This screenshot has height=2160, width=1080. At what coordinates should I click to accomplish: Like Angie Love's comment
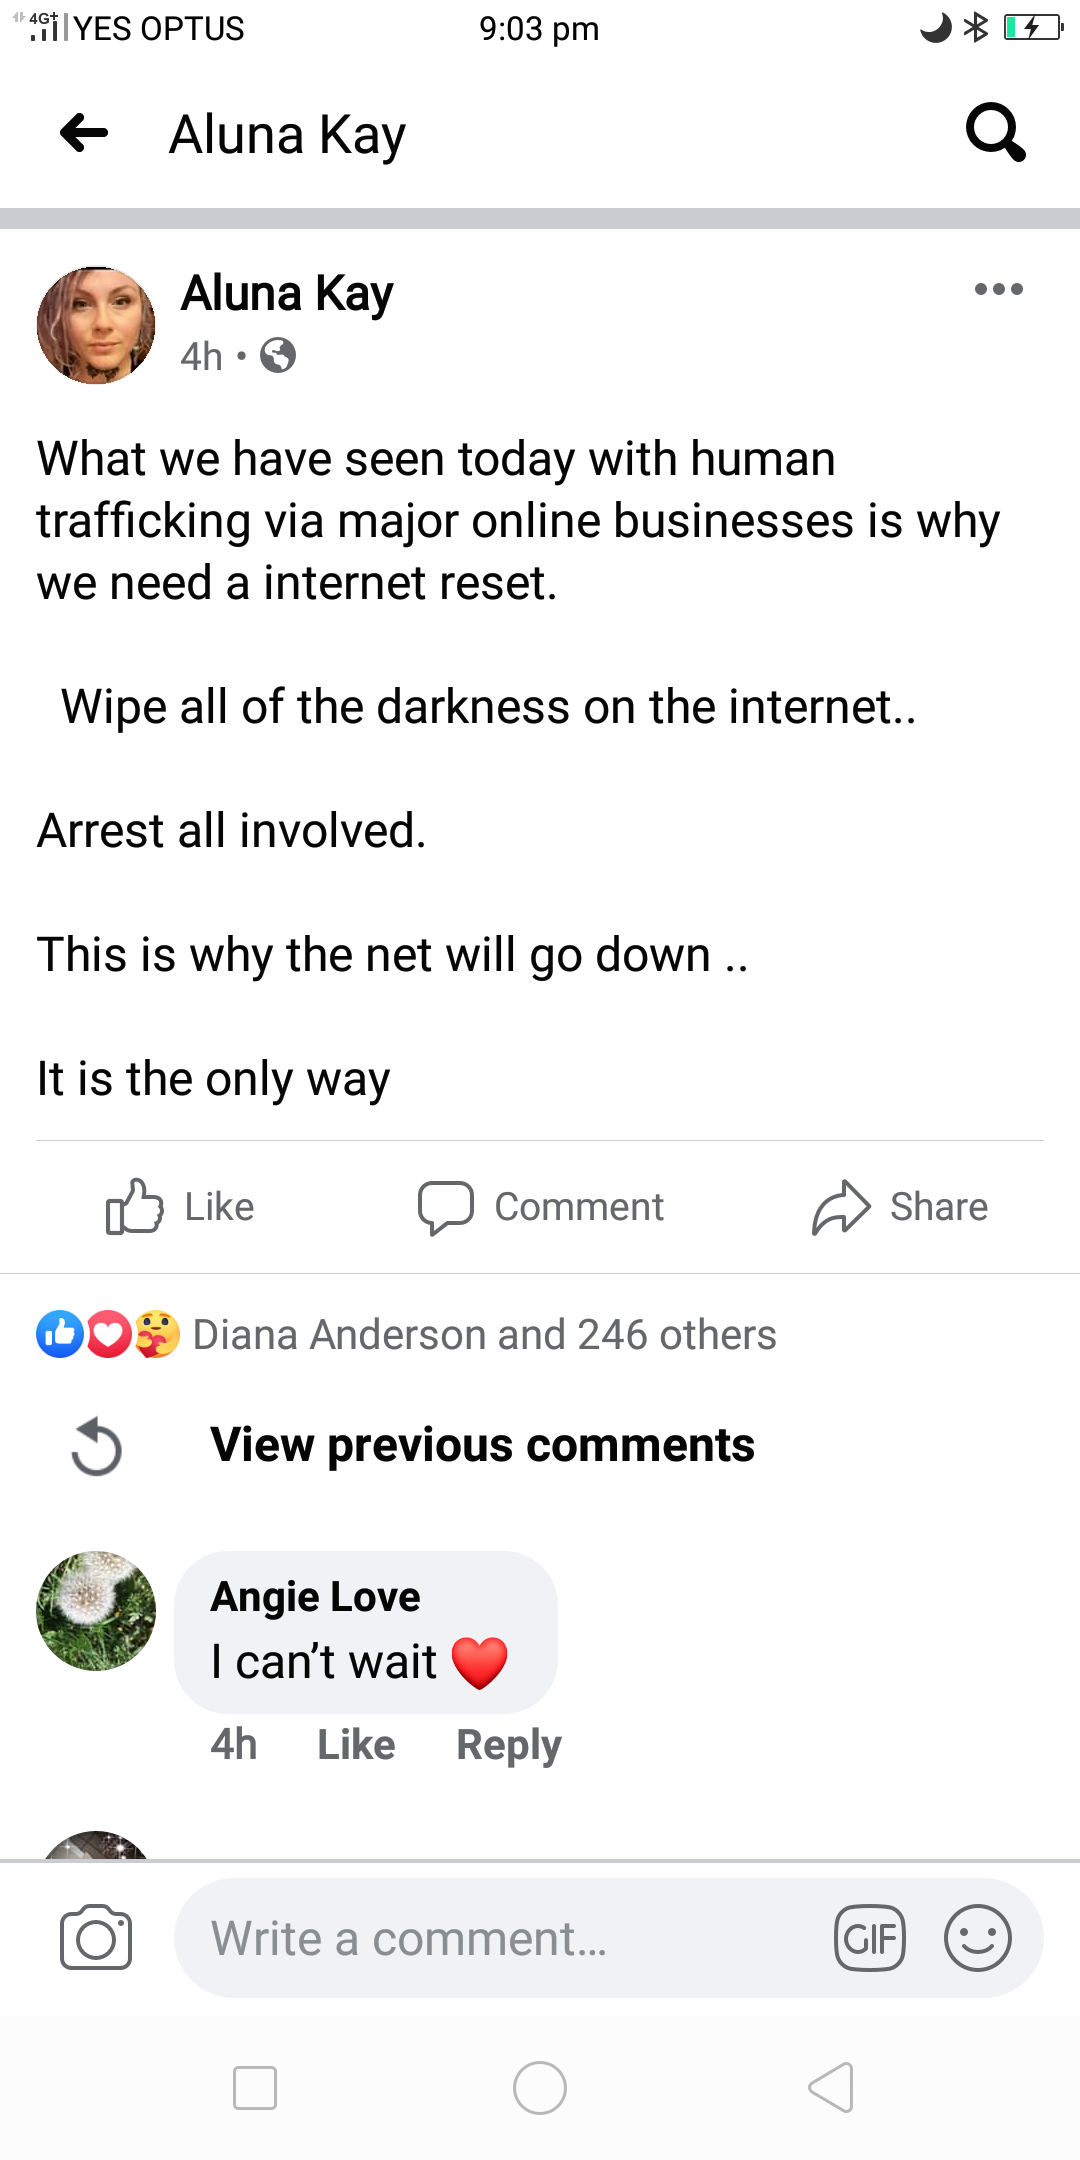356,1745
